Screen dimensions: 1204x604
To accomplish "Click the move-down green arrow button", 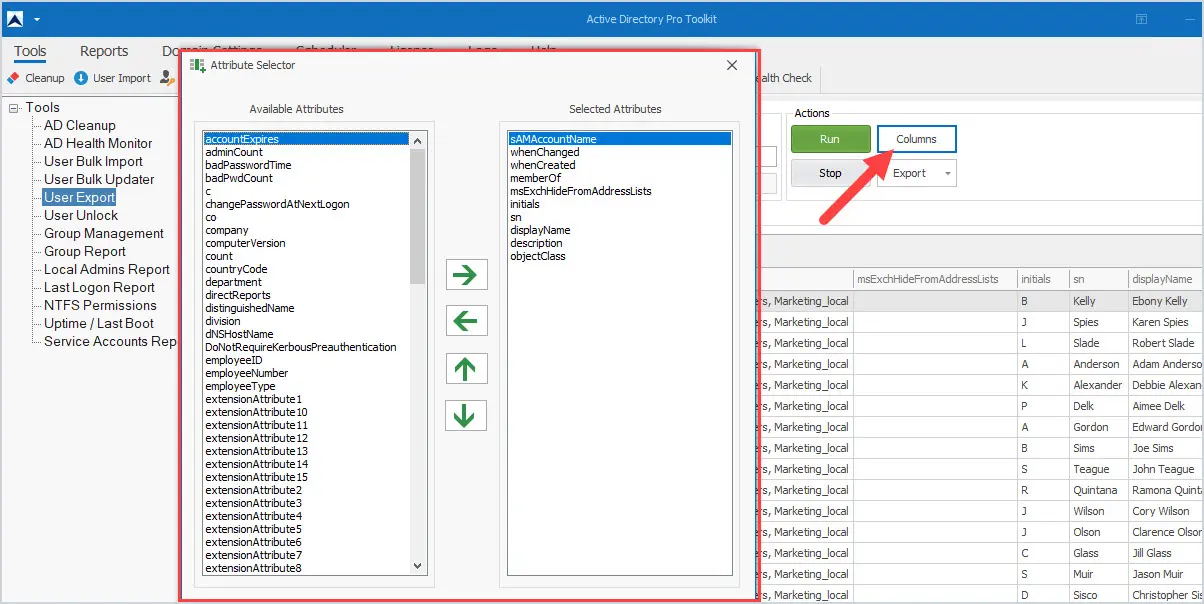I will 465,415.
